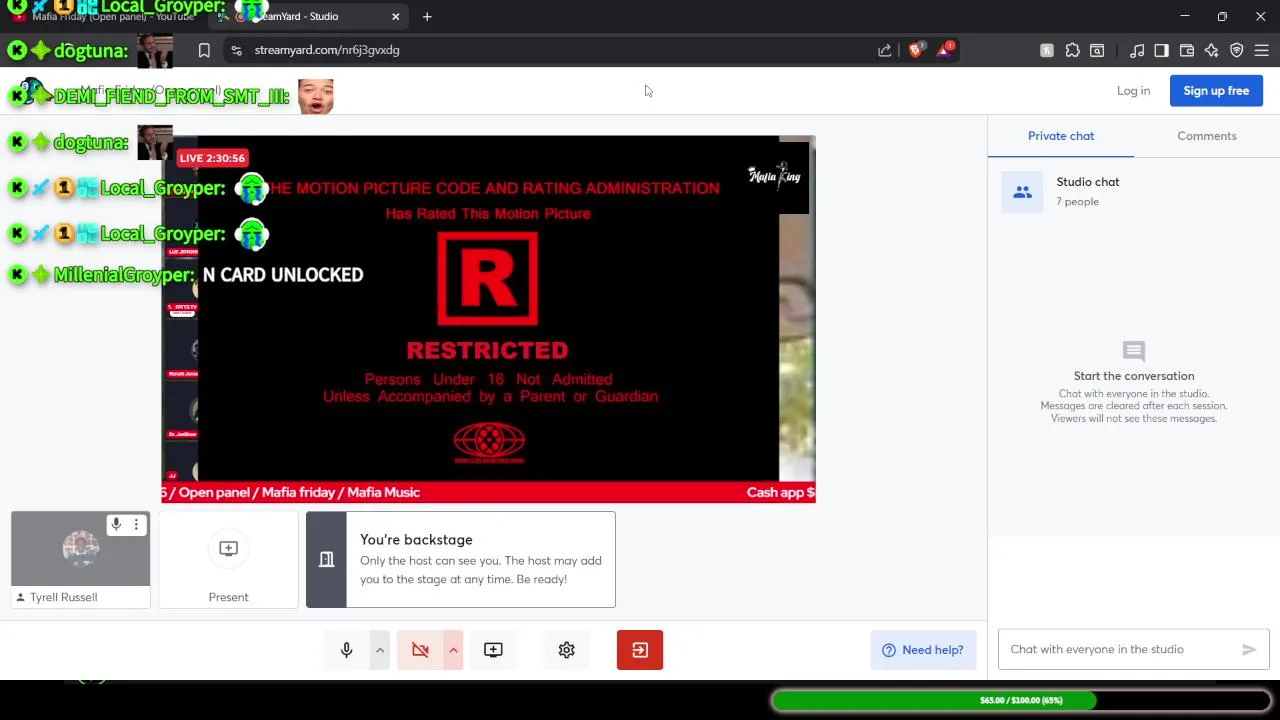Mute the microphone in the bottom toolbar
The height and width of the screenshot is (720, 1280).
pos(347,650)
